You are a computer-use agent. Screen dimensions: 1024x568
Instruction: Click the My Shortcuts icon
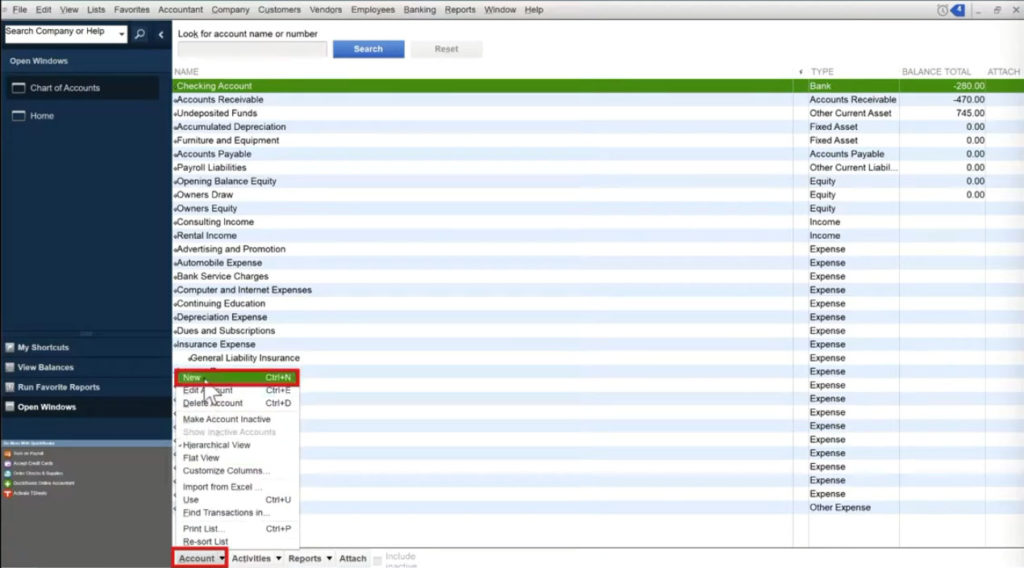(10, 348)
